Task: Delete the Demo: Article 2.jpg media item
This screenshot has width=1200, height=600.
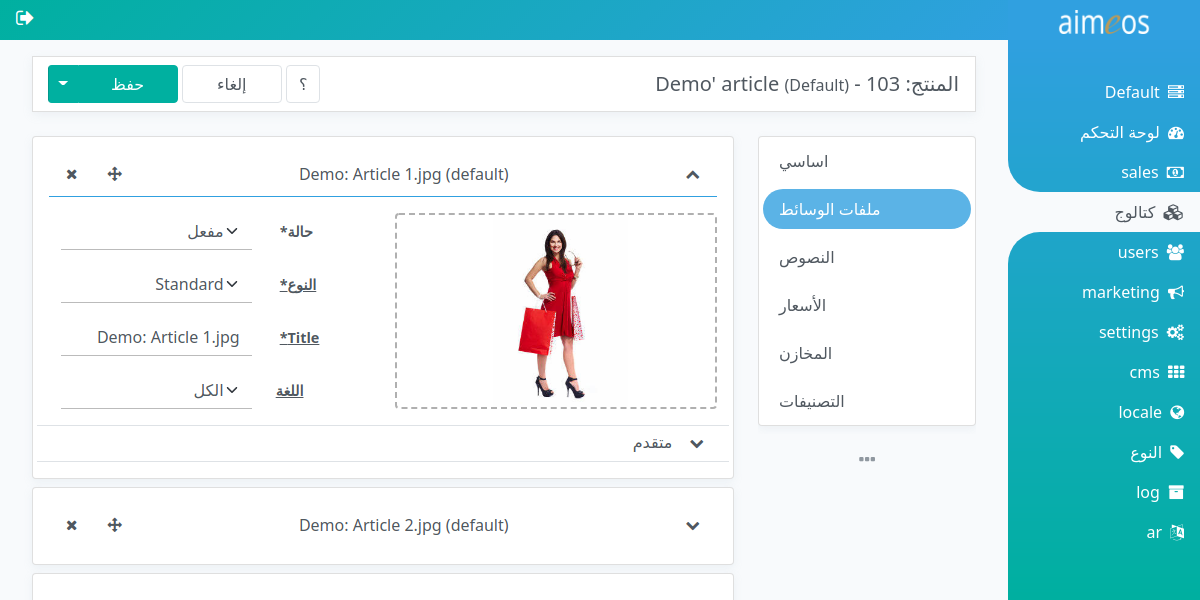Action: (72, 525)
